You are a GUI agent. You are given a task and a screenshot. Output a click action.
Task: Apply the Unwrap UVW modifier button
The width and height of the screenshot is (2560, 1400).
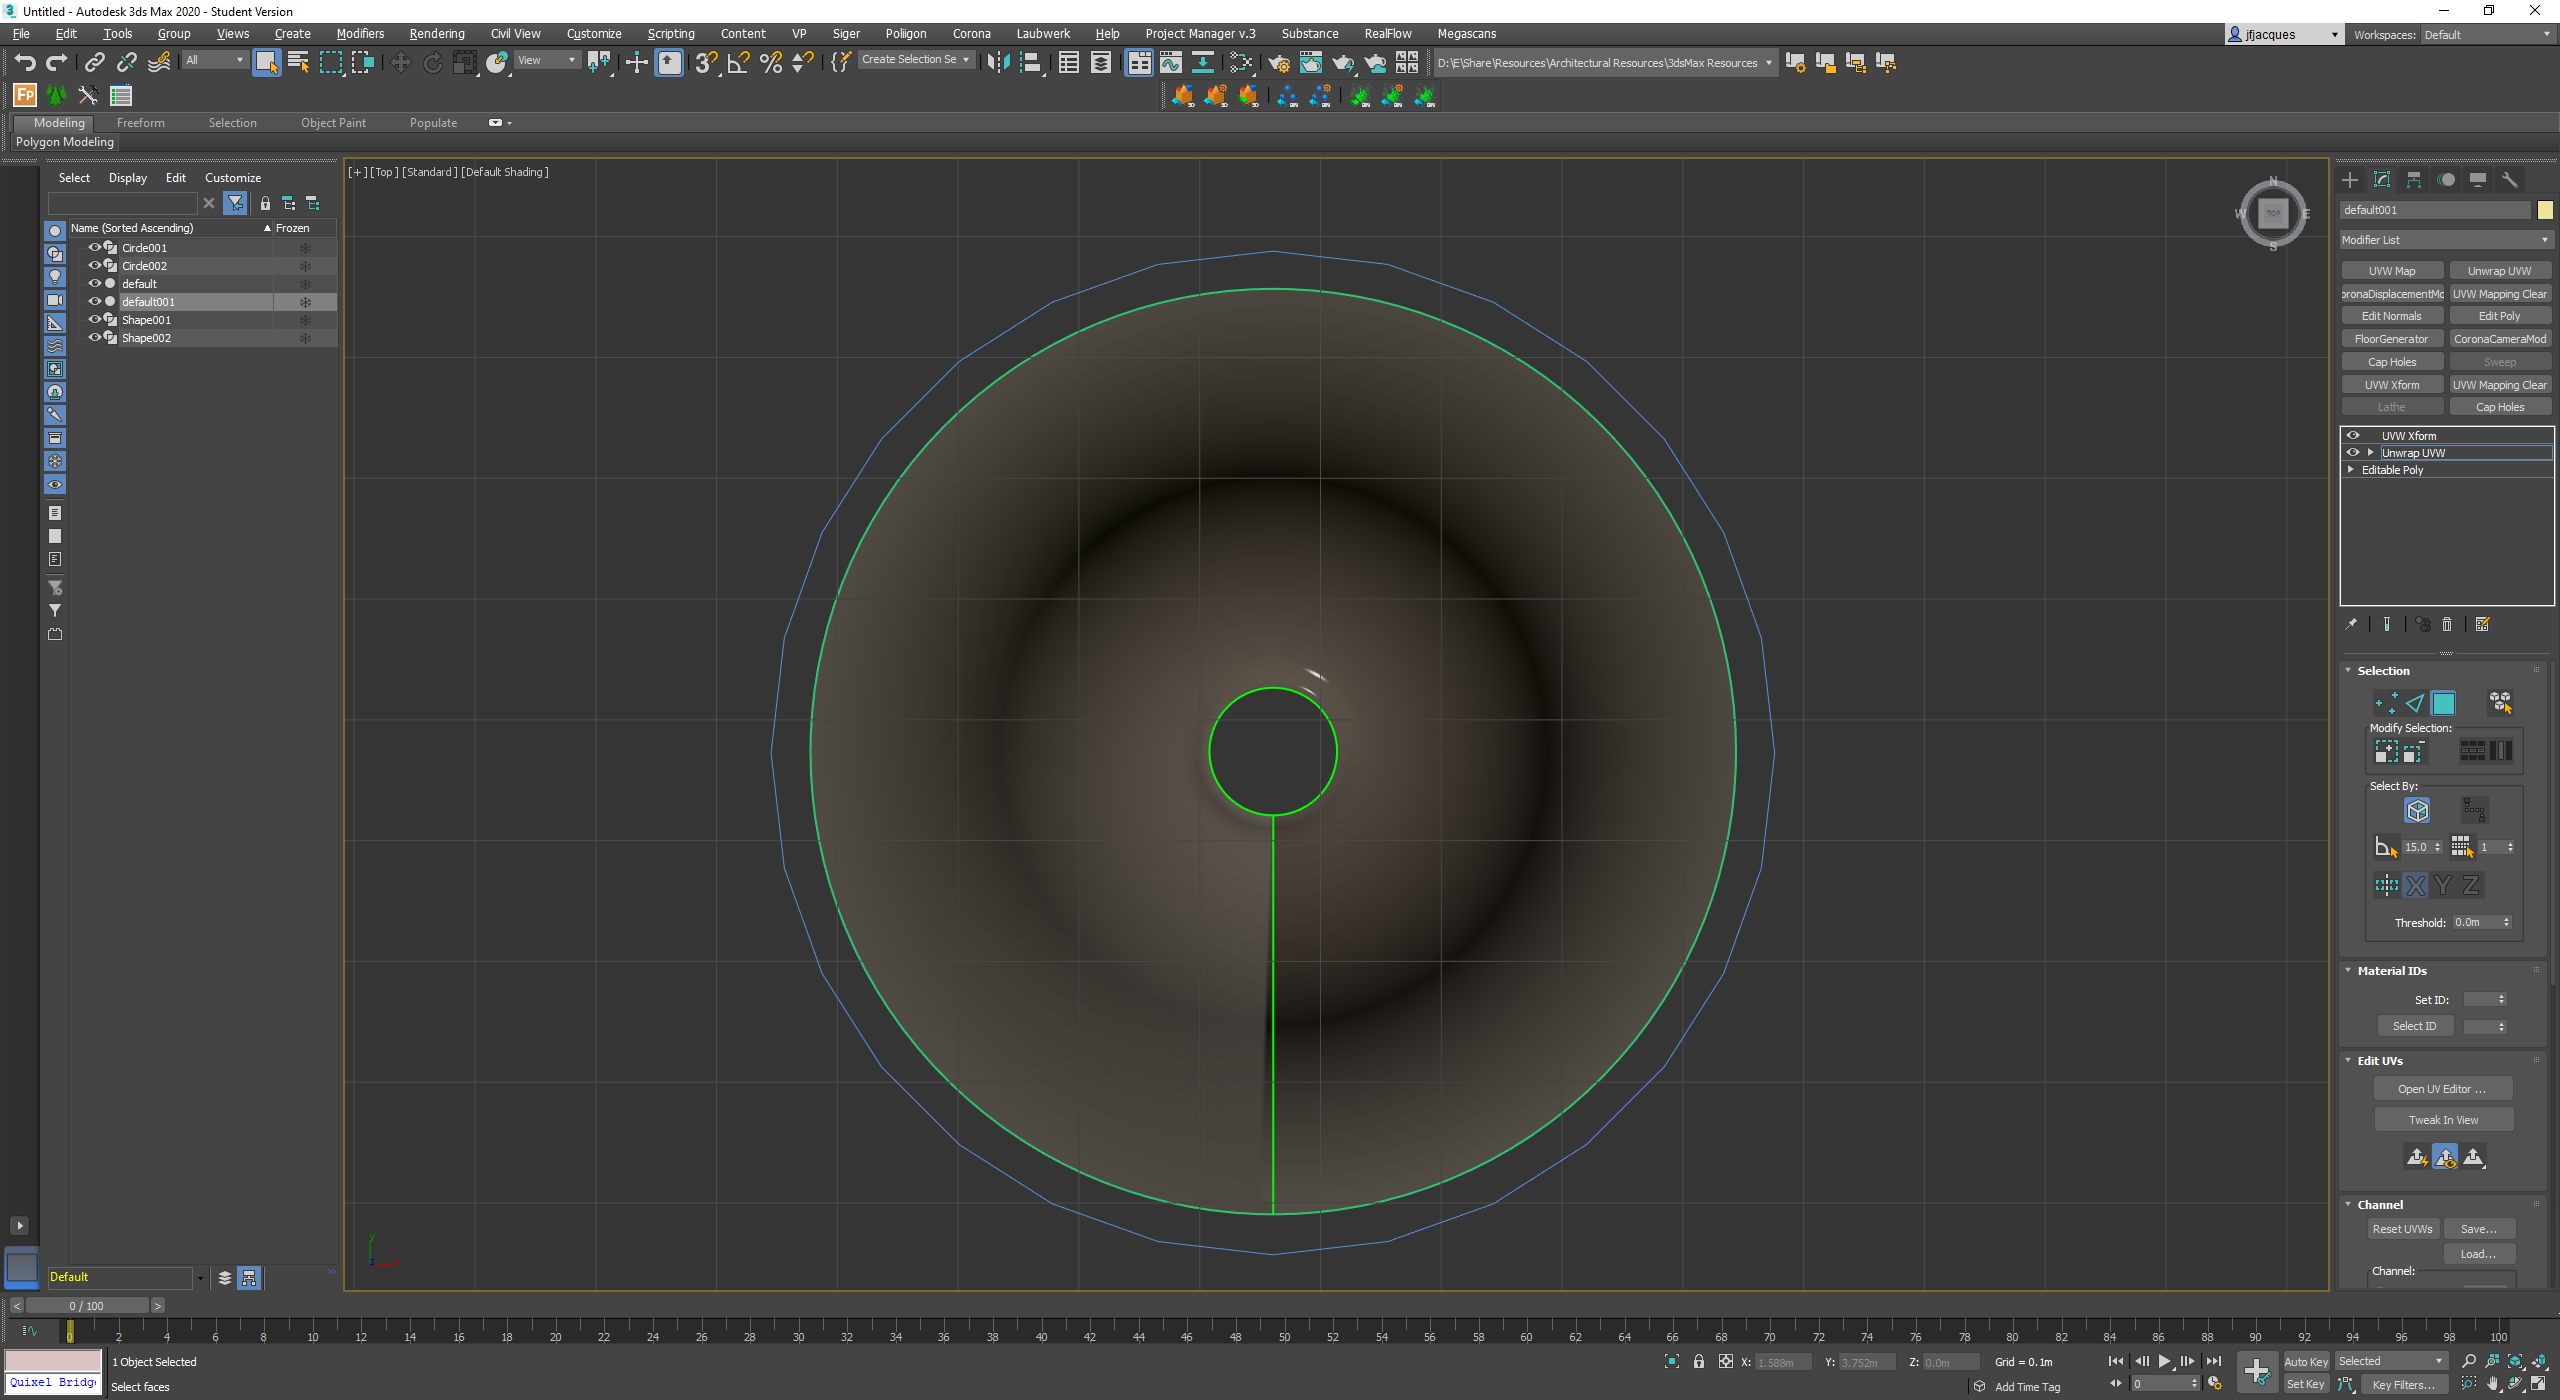(2499, 270)
